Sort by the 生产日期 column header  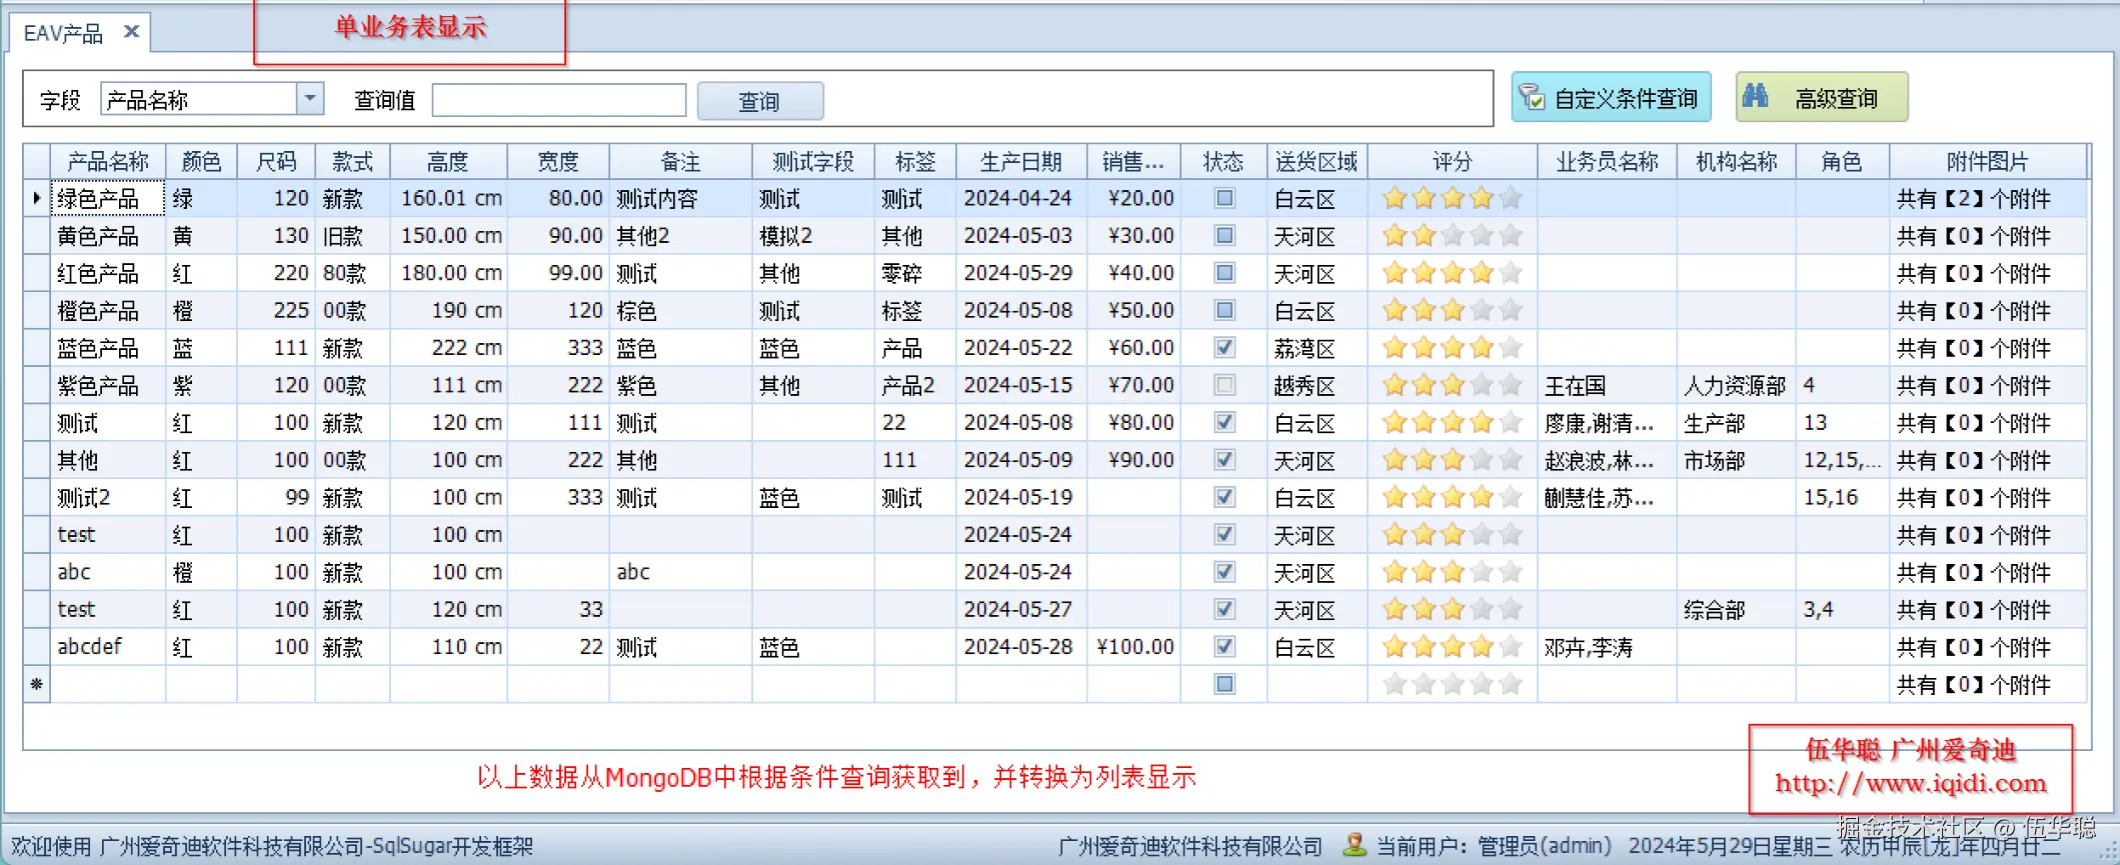coord(1021,162)
